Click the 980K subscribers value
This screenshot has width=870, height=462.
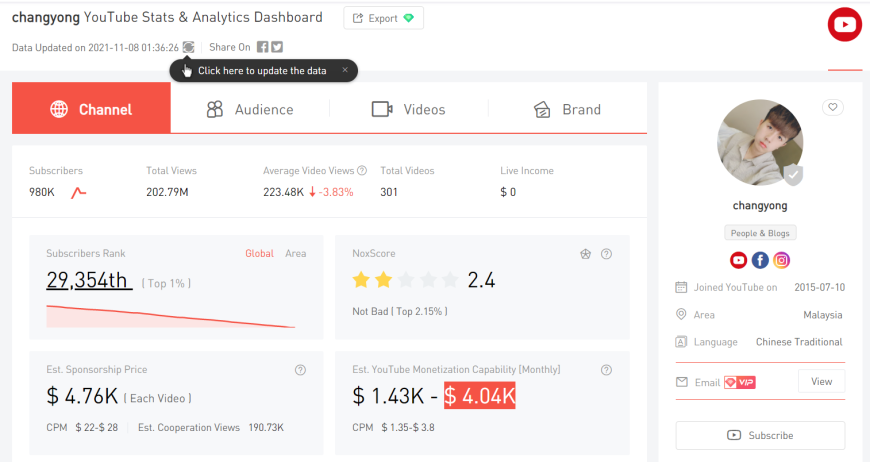pyautogui.click(x=42, y=192)
